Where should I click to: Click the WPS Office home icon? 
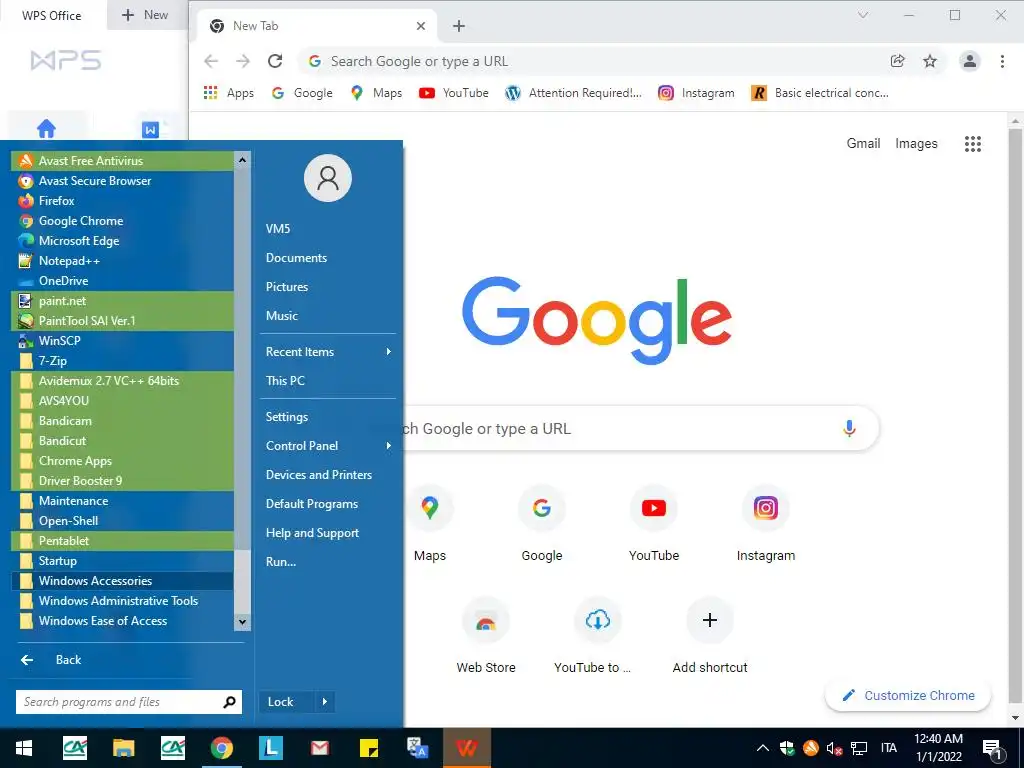point(46,129)
